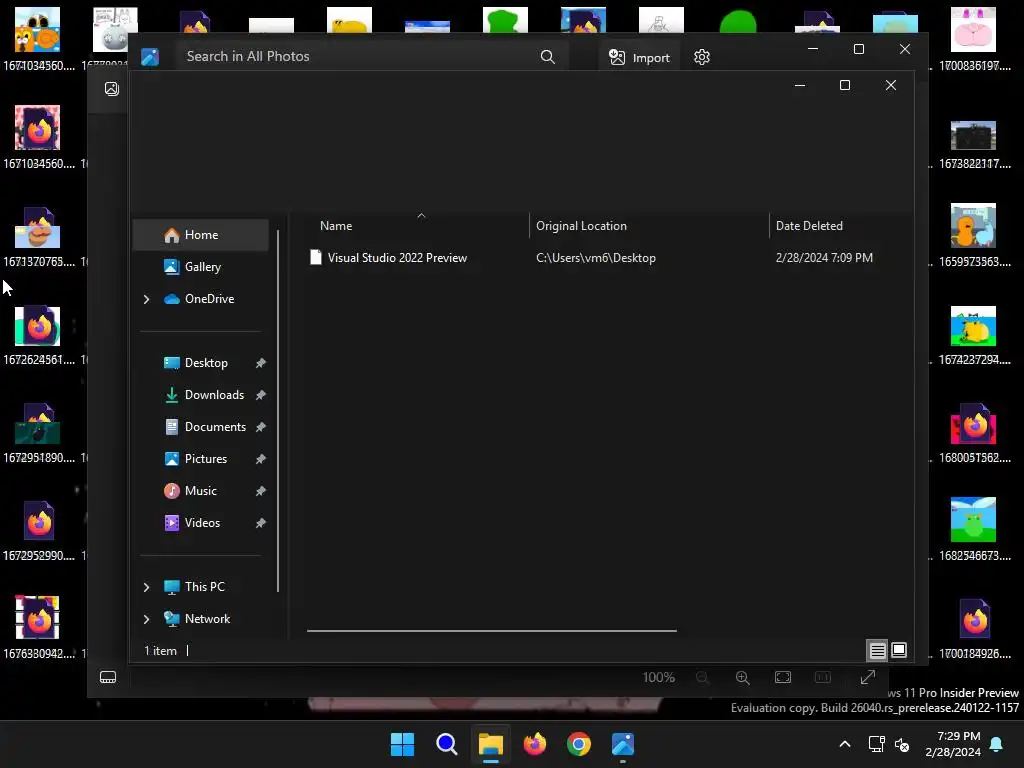Expand the Network chevron
This screenshot has width=1024, height=768.
click(146, 619)
